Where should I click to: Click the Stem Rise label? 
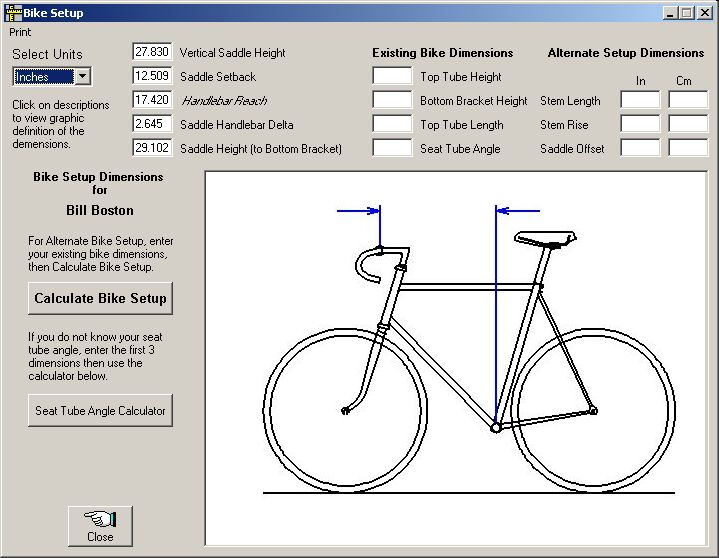[x=564, y=125]
